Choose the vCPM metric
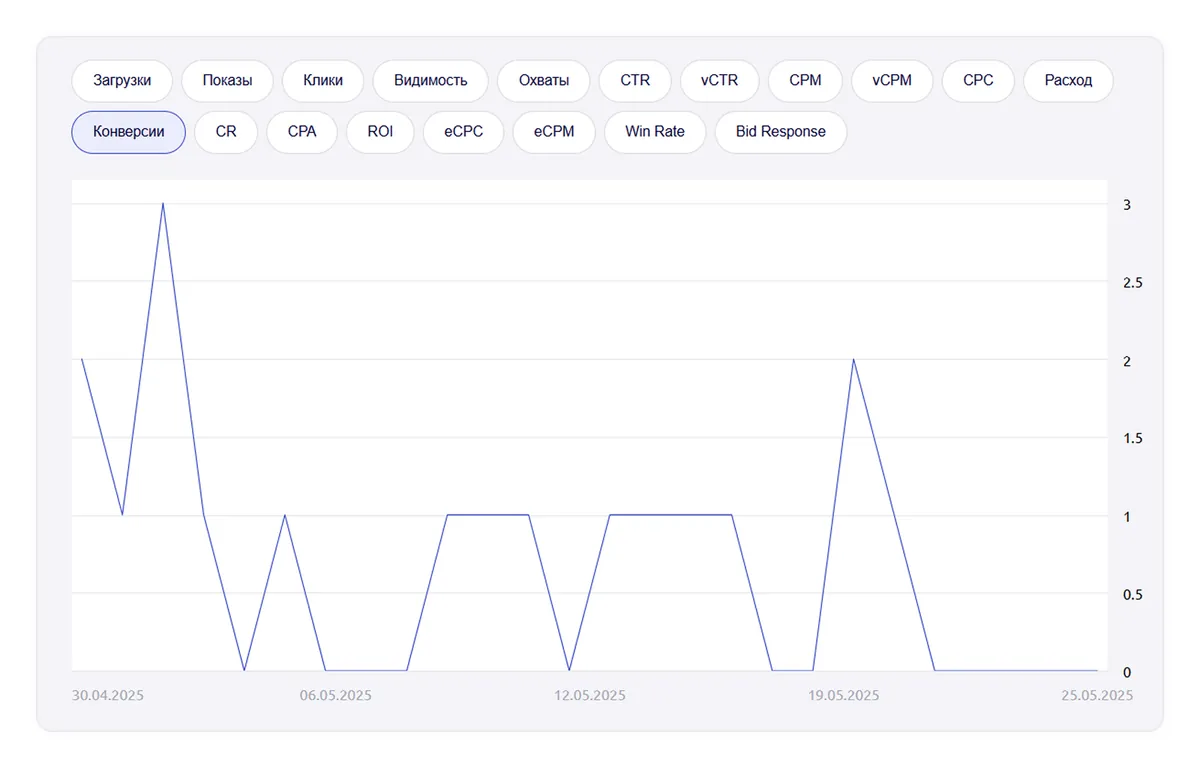1200x768 pixels. pos(892,81)
